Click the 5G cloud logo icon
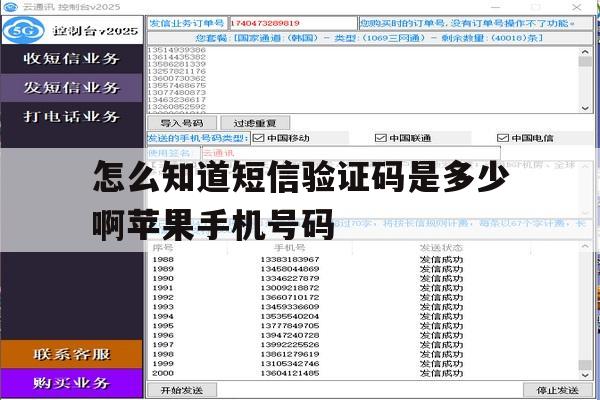The height and width of the screenshot is (400, 600). click(x=24, y=30)
